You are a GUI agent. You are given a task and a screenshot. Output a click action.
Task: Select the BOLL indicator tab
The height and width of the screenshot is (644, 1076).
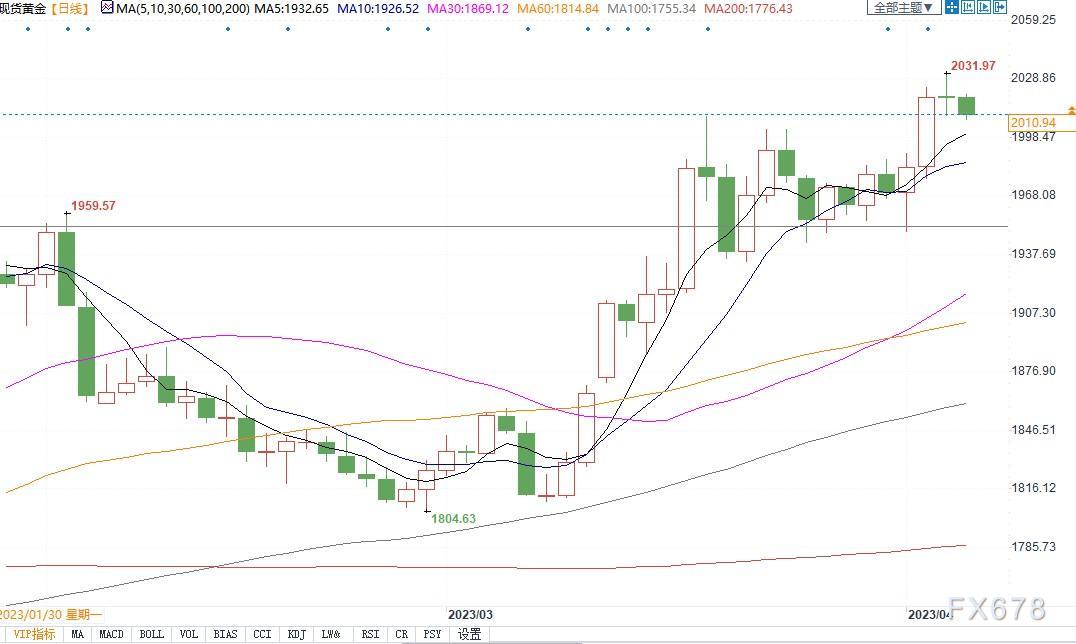152,634
